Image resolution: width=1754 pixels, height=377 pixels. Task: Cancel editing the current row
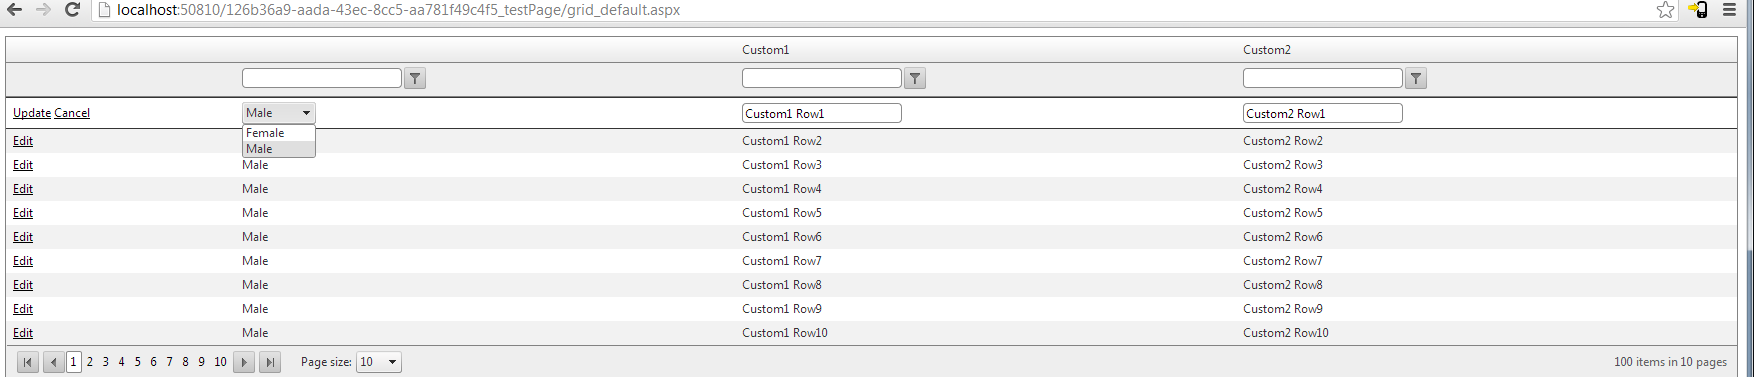pyautogui.click(x=72, y=113)
